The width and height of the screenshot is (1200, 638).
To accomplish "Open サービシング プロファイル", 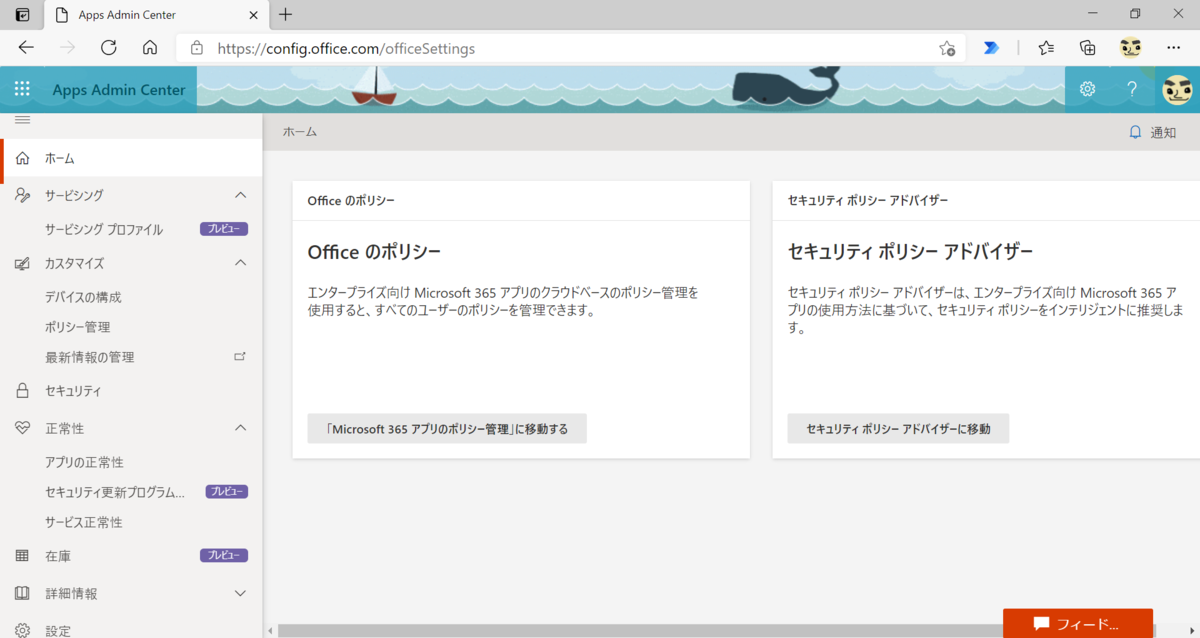I will (104, 229).
